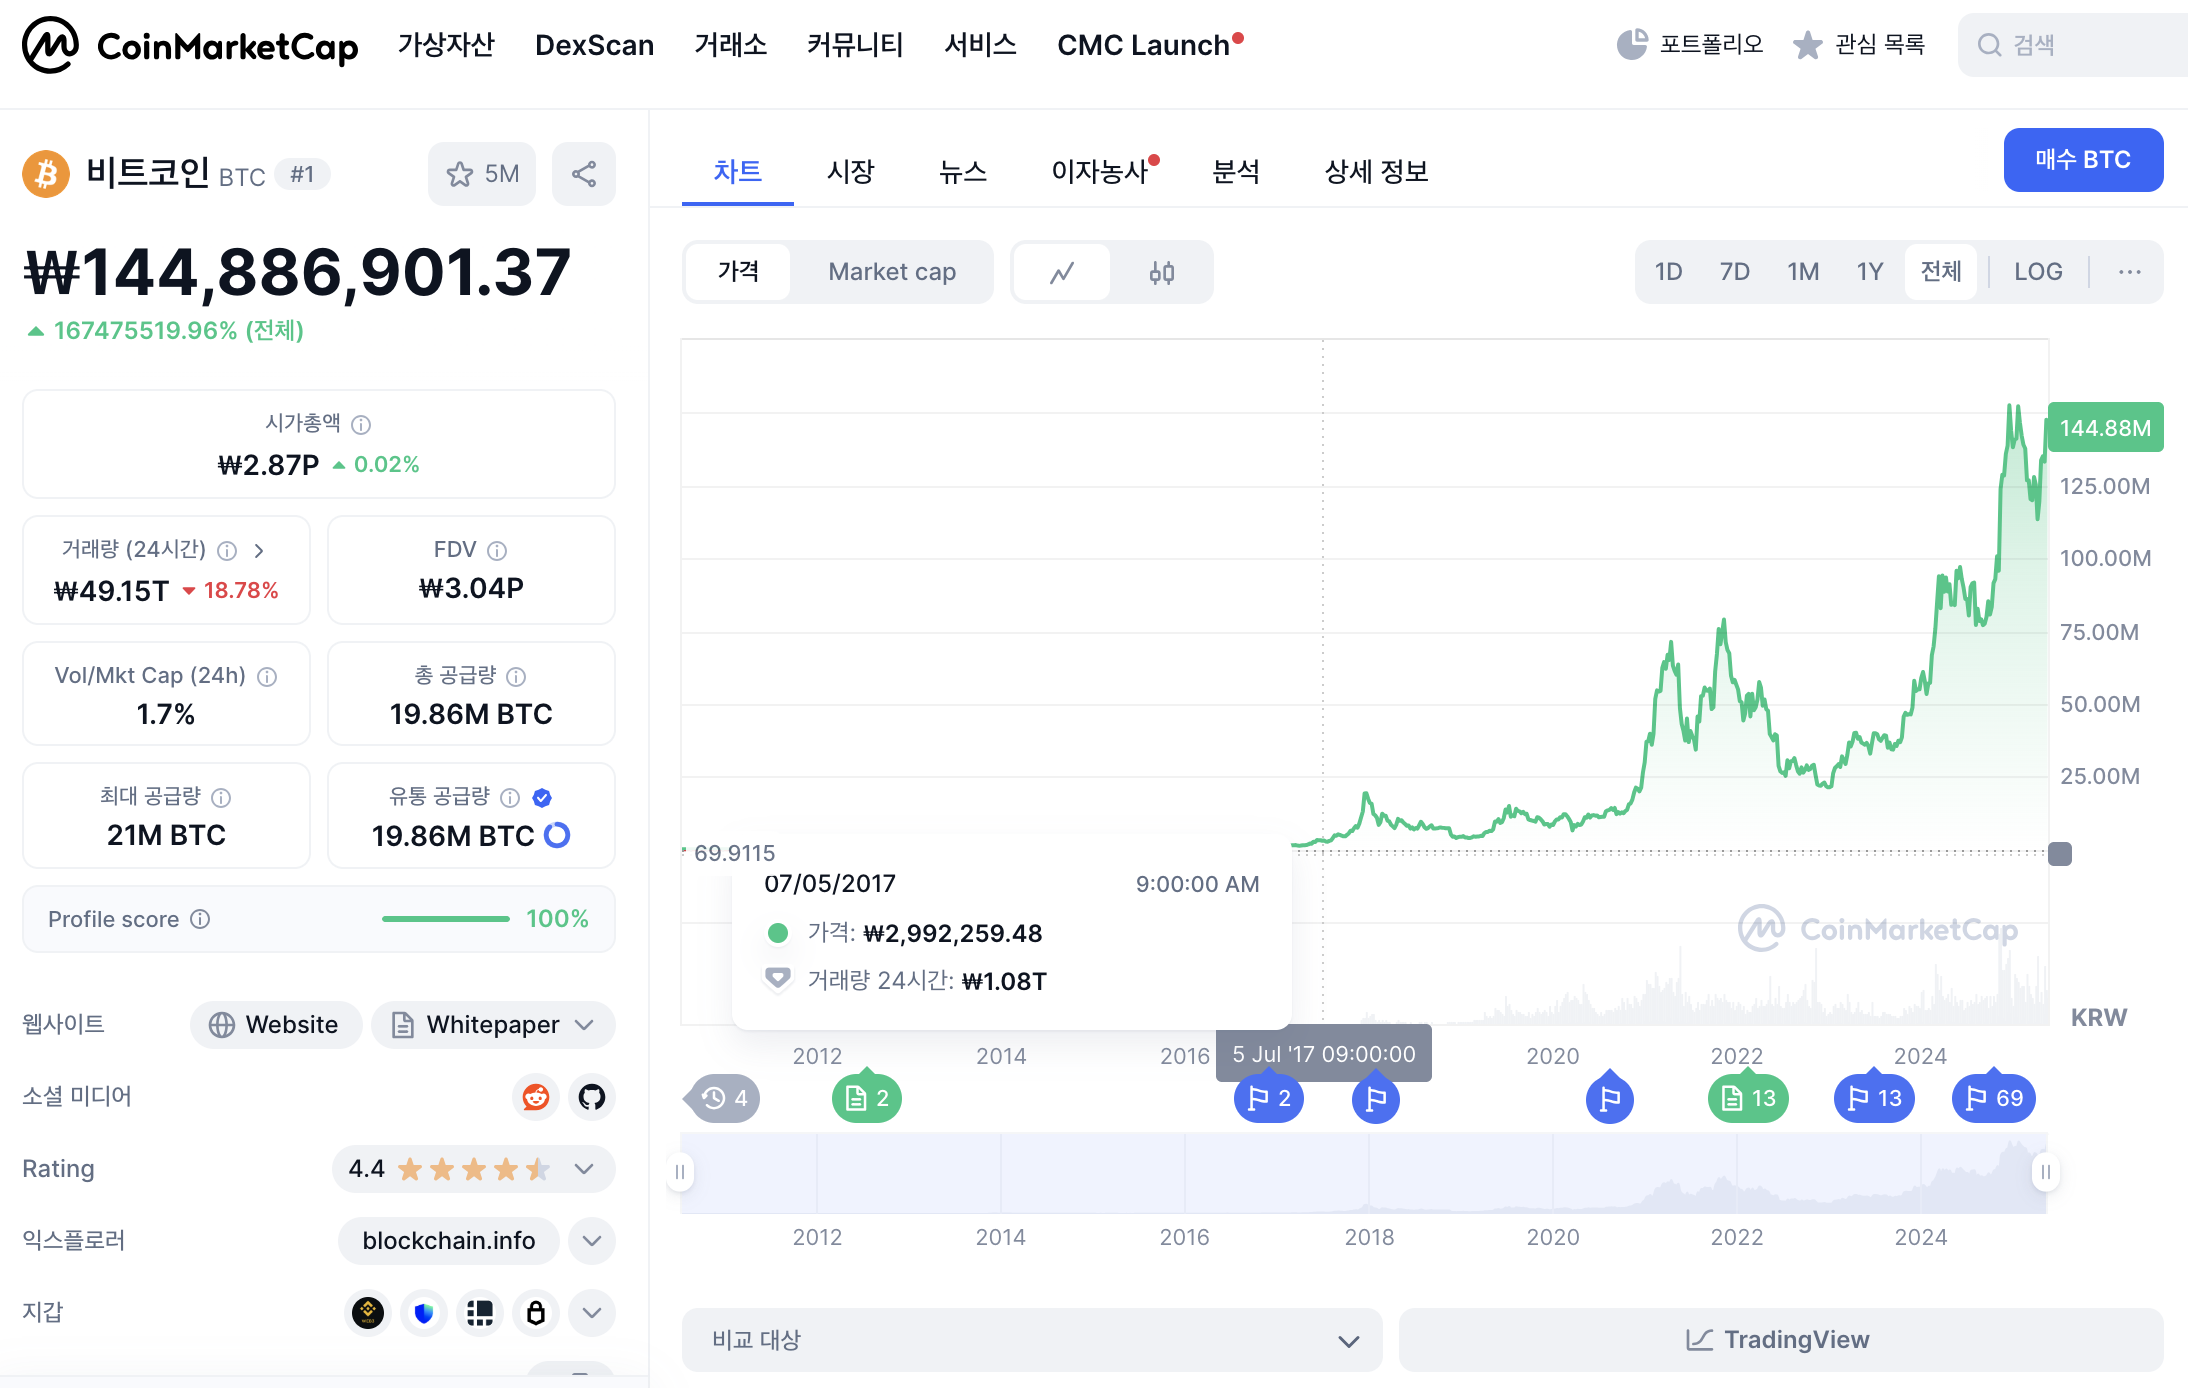Open chart in TradingView

(1780, 1340)
